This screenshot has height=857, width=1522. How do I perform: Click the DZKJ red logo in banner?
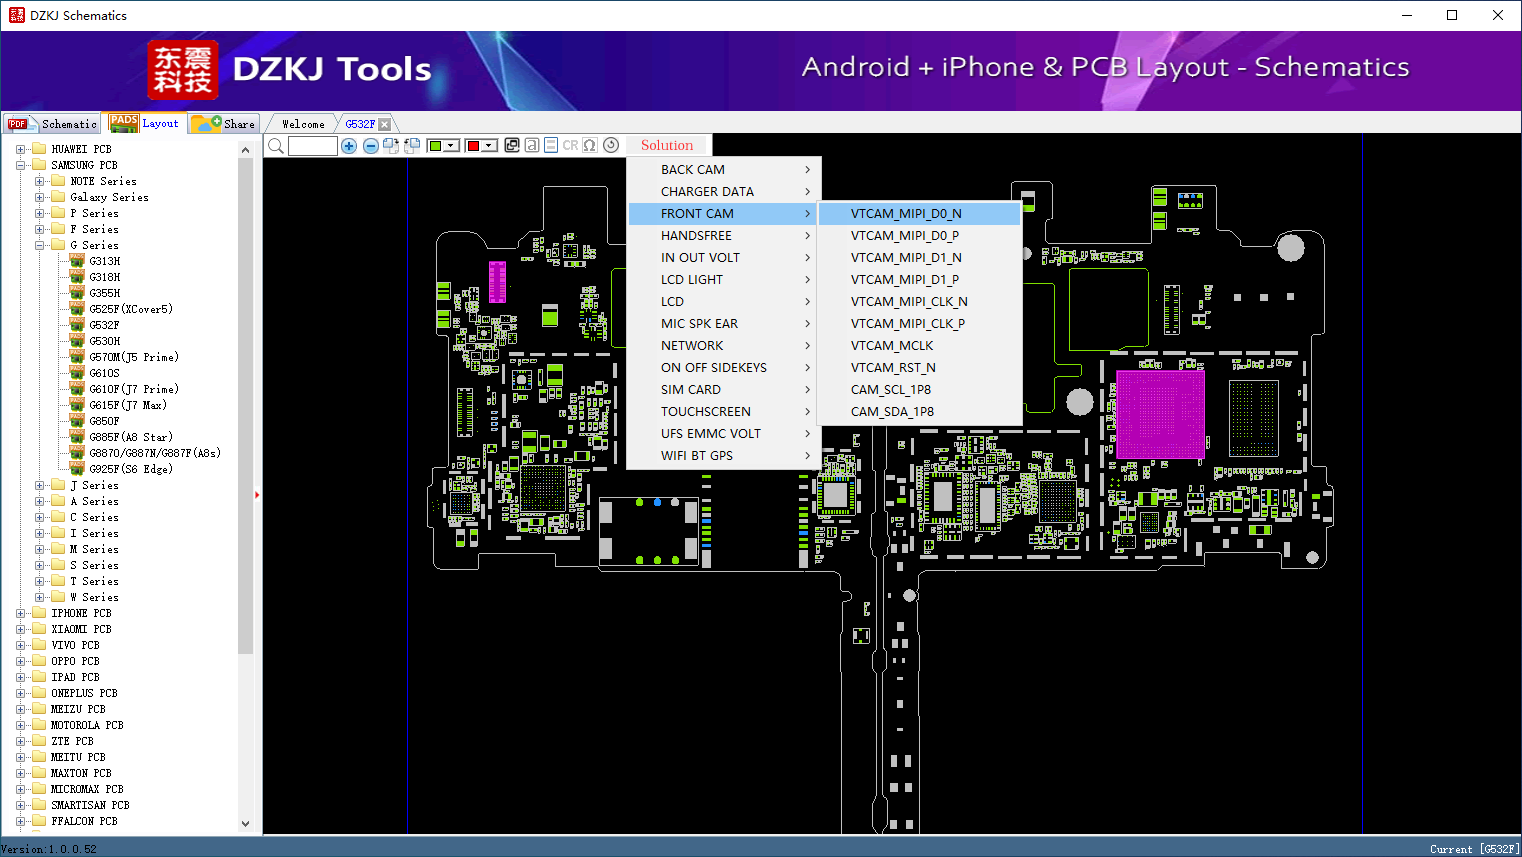[x=183, y=70]
